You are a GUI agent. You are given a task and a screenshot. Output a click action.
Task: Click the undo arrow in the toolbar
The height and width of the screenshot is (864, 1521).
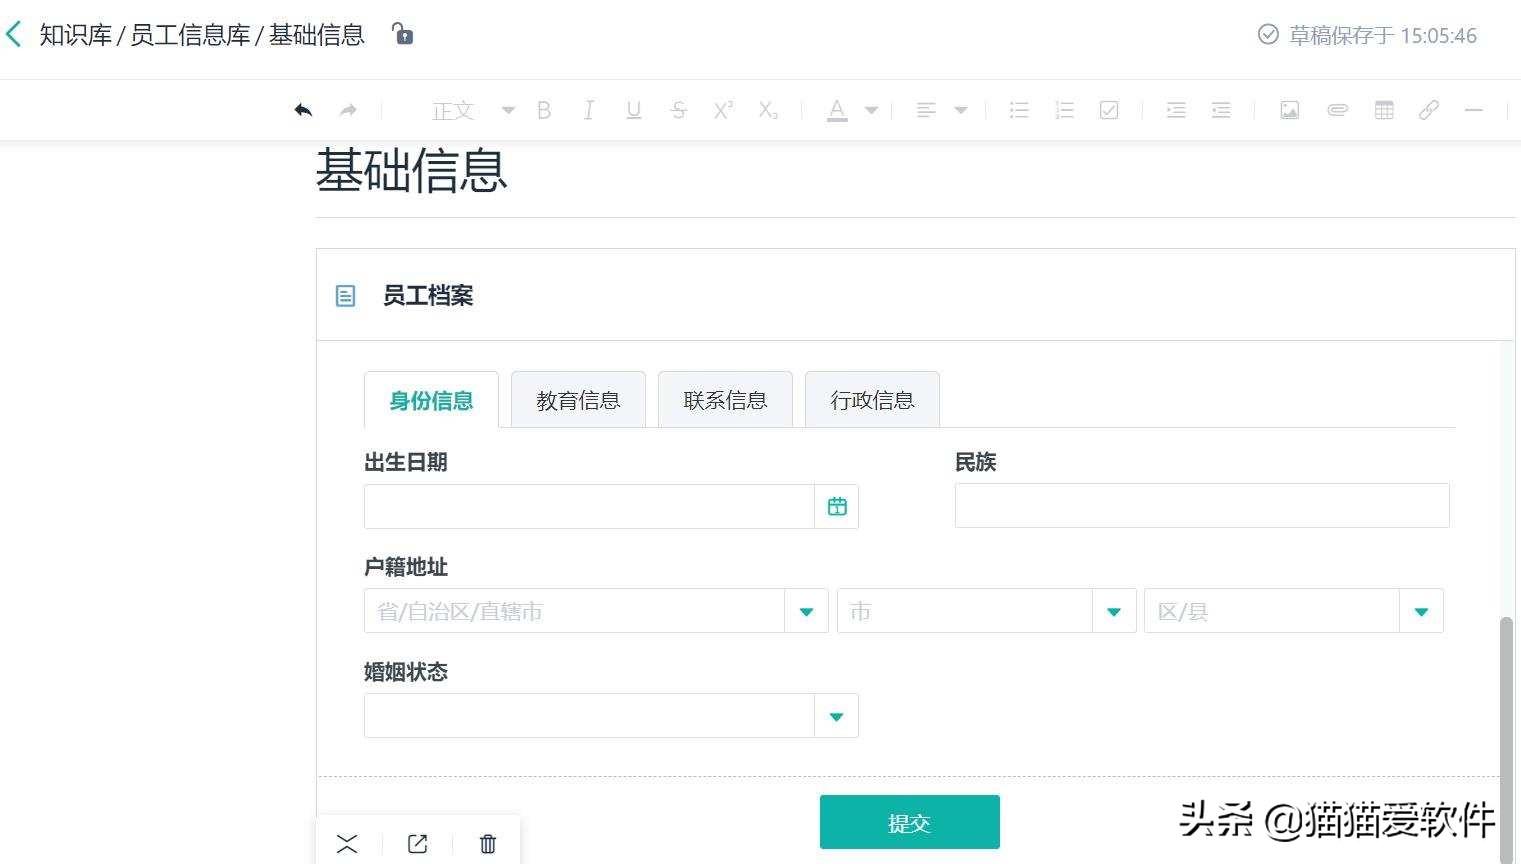302,110
